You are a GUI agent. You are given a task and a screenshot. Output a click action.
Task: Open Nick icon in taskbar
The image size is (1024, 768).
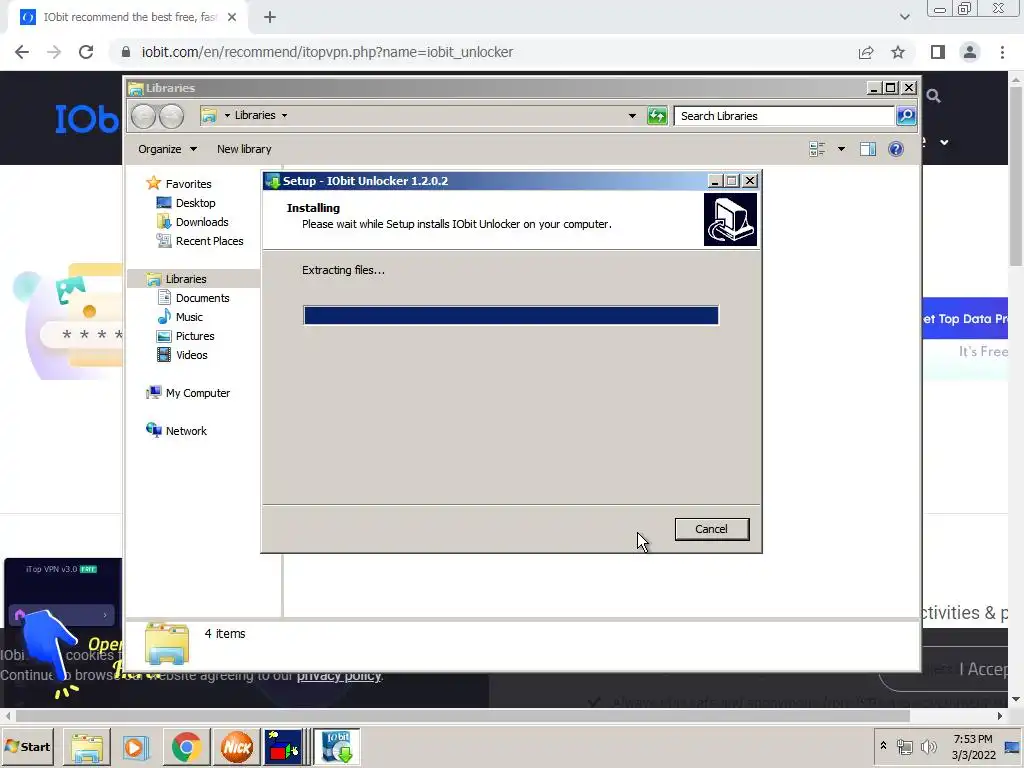236,747
